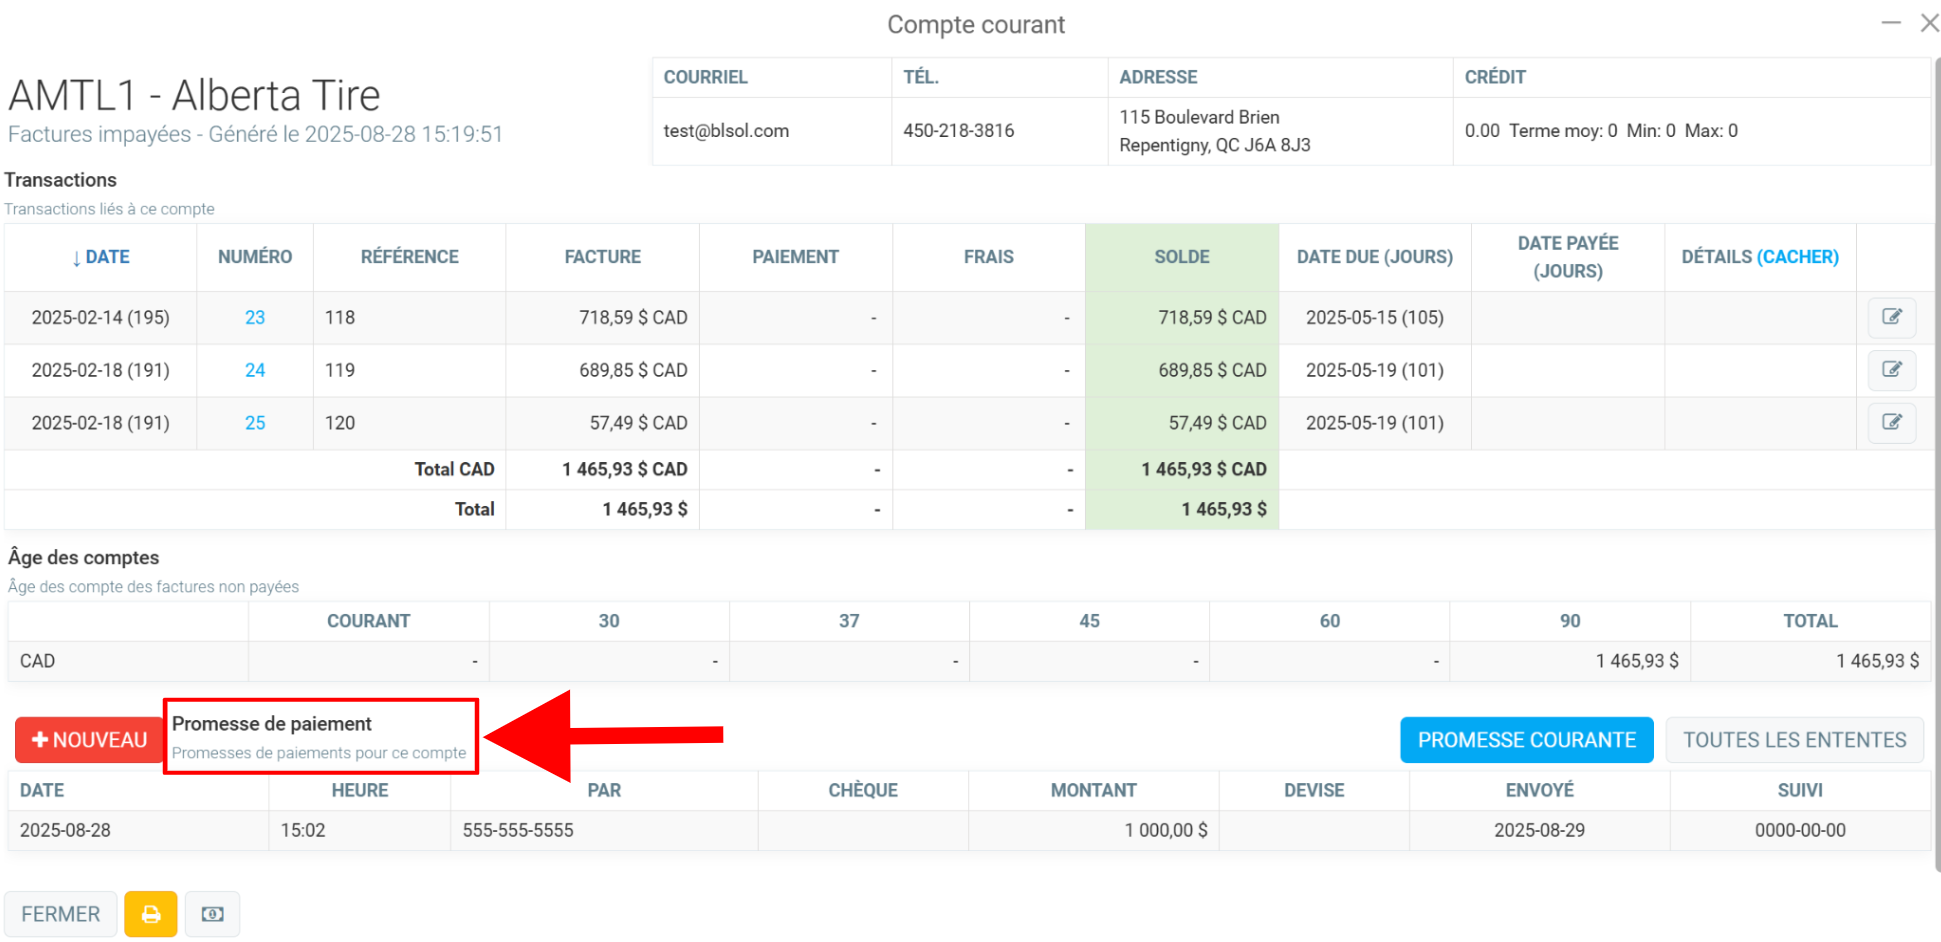Screen dimensions: 1941x942
Task: Click the banknote payment icon button
Action: pyautogui.click(x=212, y=914)
